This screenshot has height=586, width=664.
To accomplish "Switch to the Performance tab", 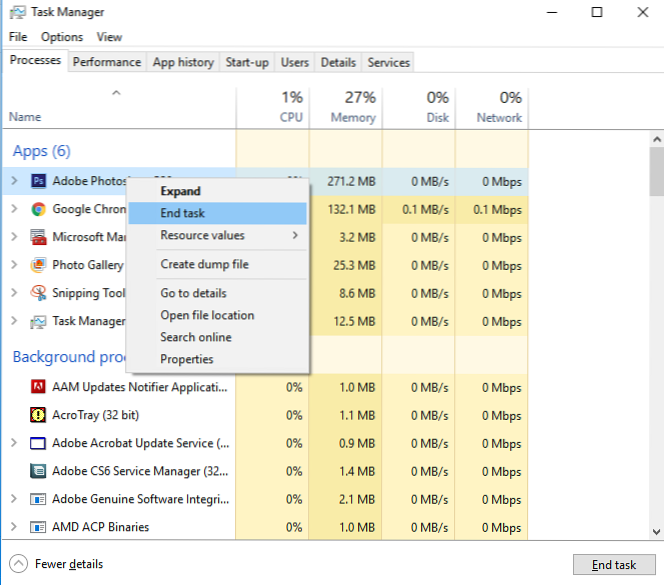I will (107, 62).
